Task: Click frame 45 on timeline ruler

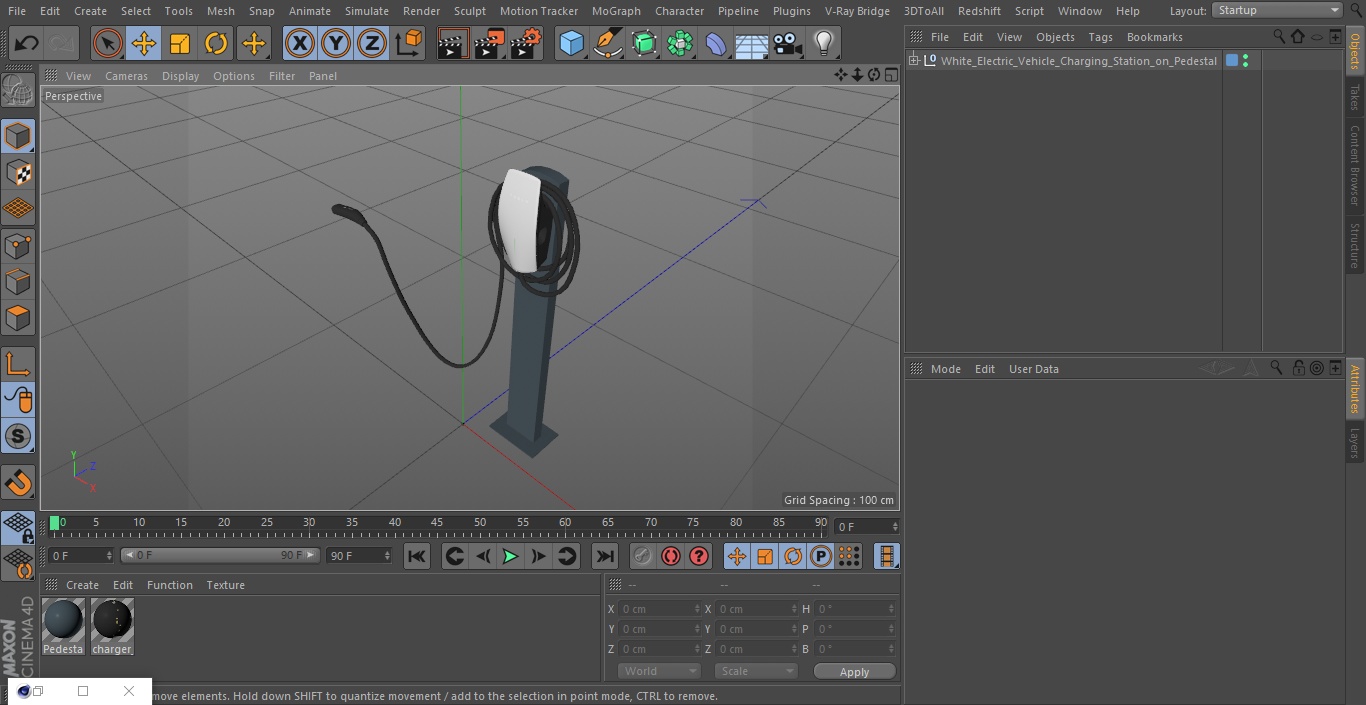Action: point(437,523)
